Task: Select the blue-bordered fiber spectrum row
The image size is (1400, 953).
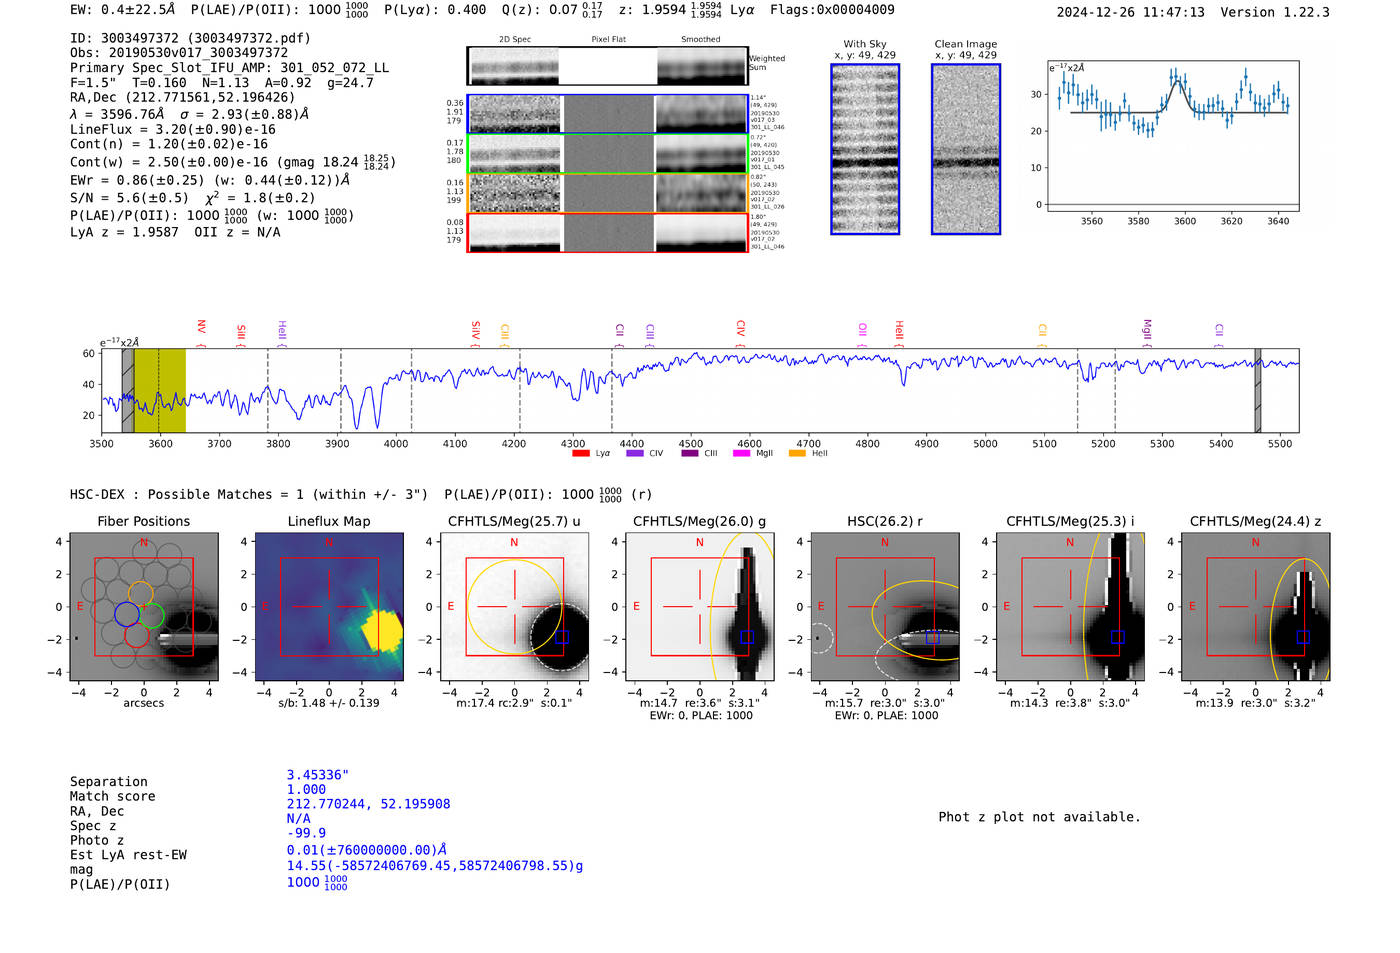Action: tap(607, 114)
